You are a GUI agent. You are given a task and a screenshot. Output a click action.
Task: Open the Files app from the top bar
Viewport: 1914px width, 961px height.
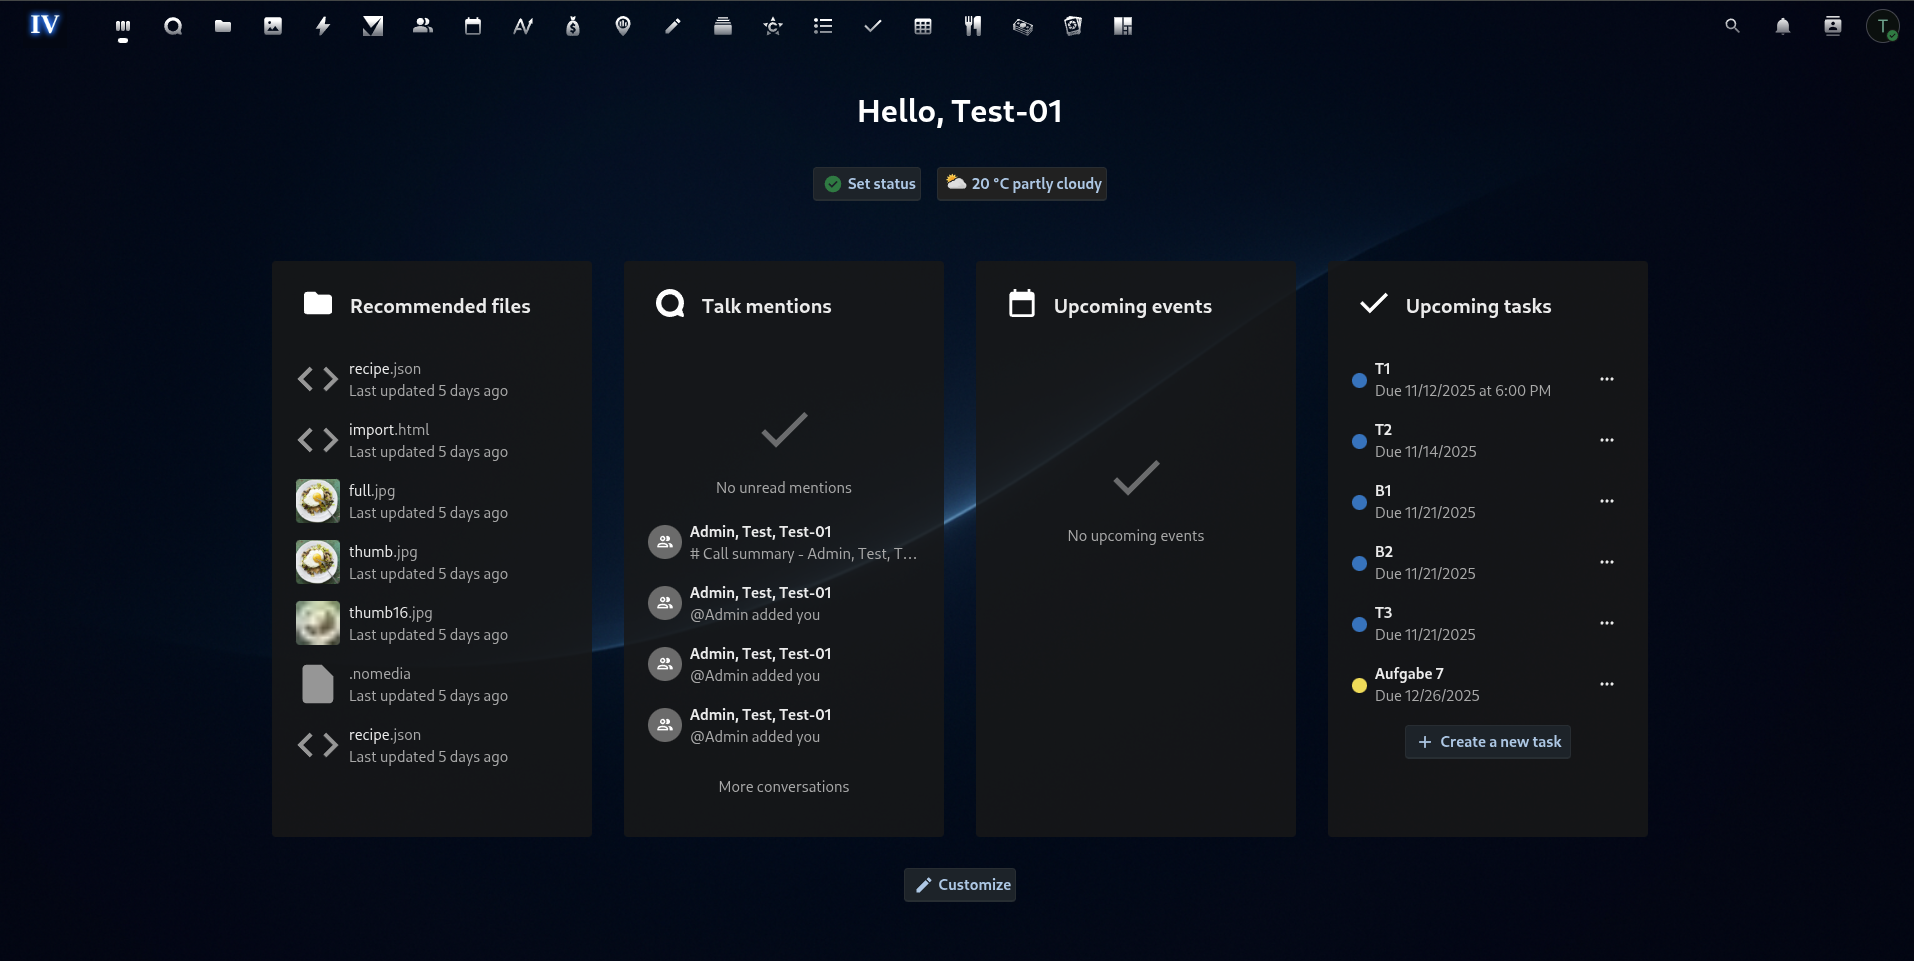pyautogui.click(x=222, y=26)
